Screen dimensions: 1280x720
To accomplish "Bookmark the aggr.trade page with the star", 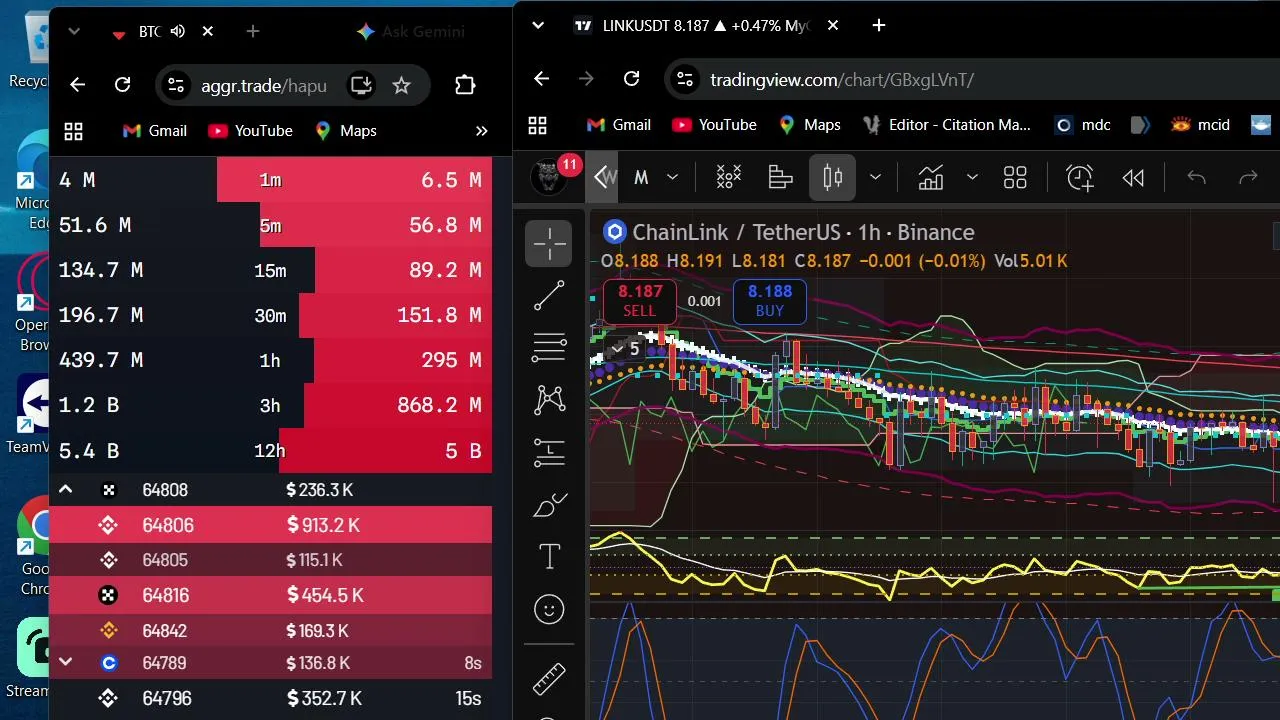I will pos(401,85).
